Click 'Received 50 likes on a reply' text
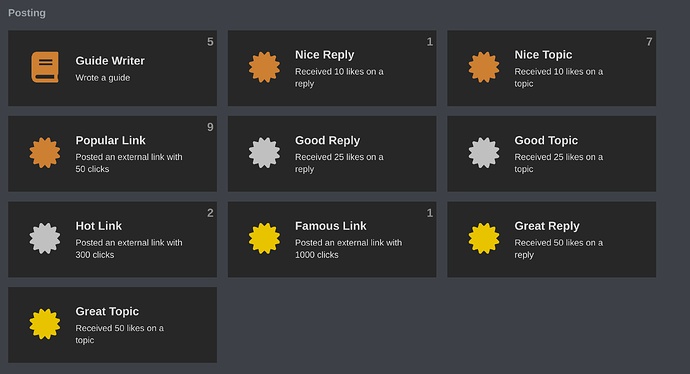Screen dimensions: 690x374 (x=559, y=249)
